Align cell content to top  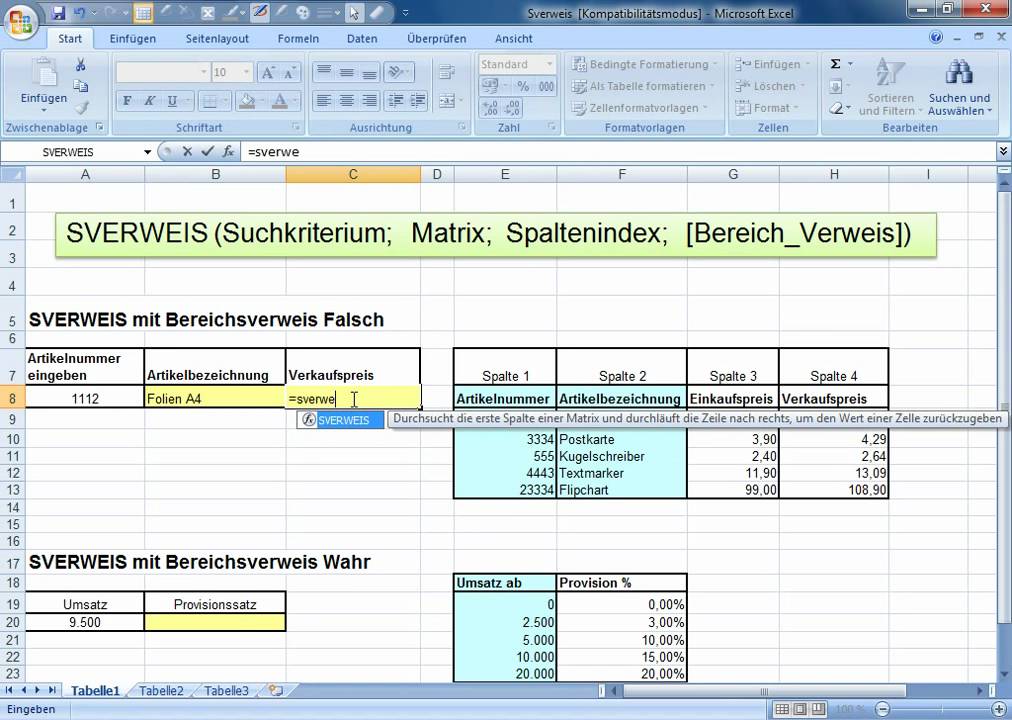(x=324, y=72)
